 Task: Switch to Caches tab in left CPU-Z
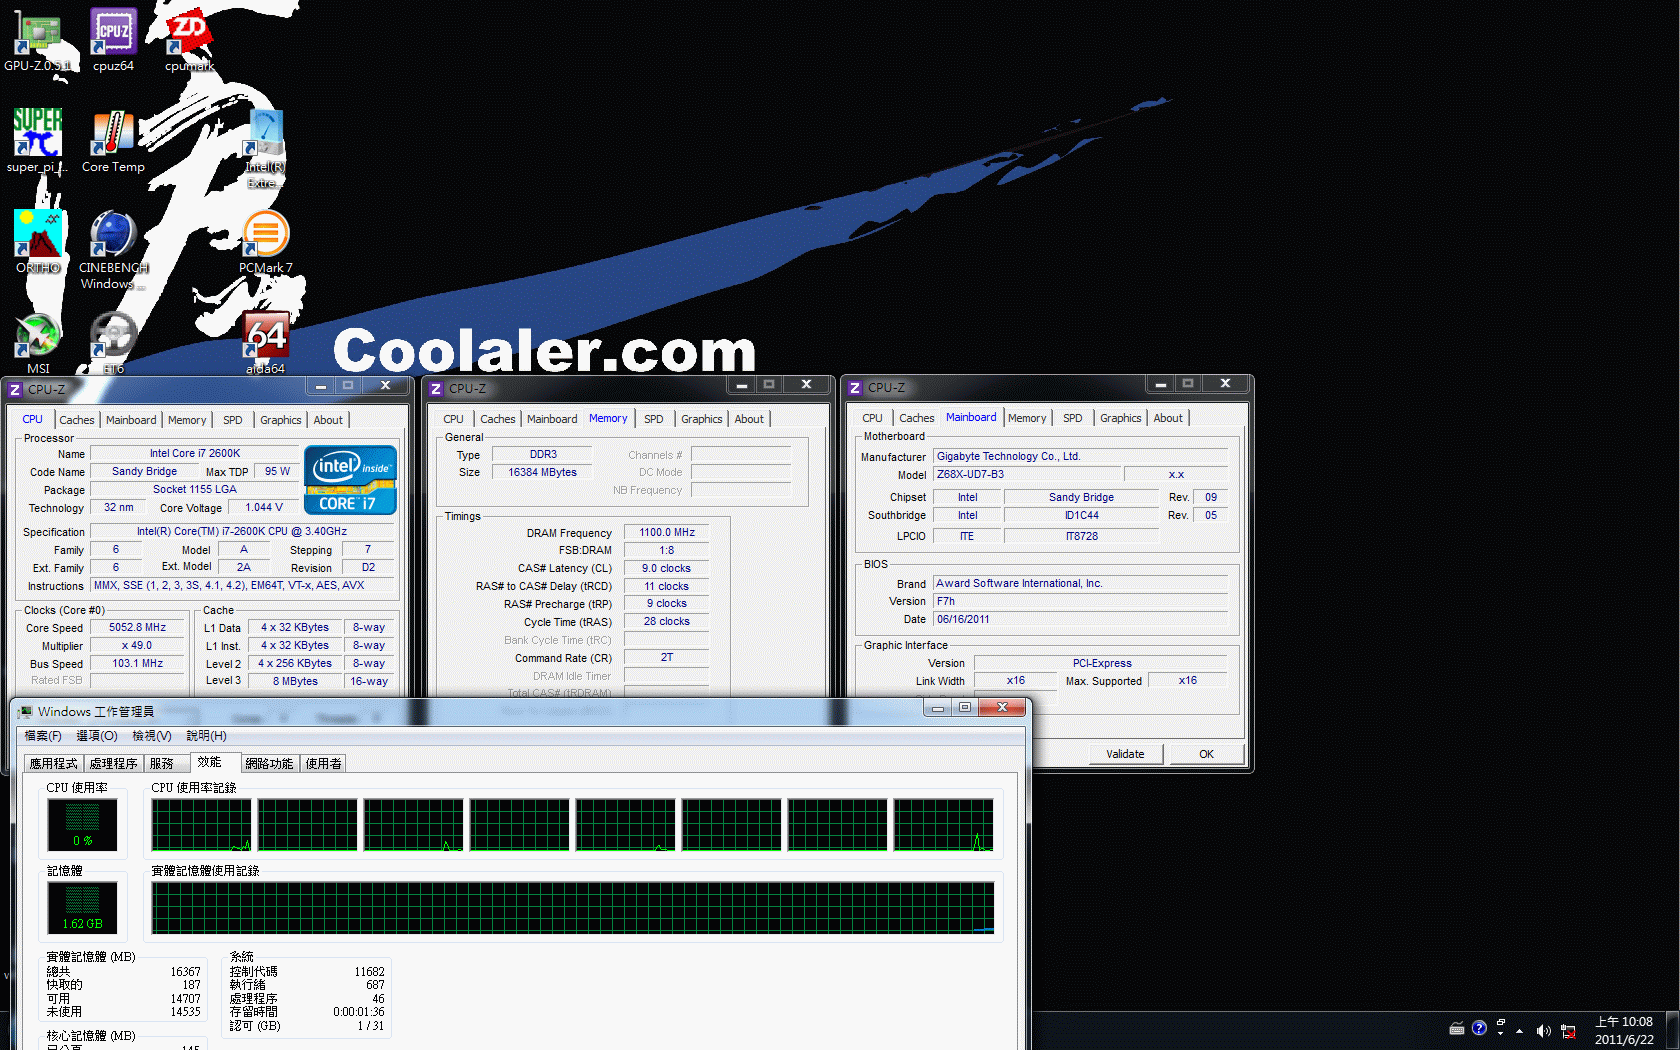(76, 420)
